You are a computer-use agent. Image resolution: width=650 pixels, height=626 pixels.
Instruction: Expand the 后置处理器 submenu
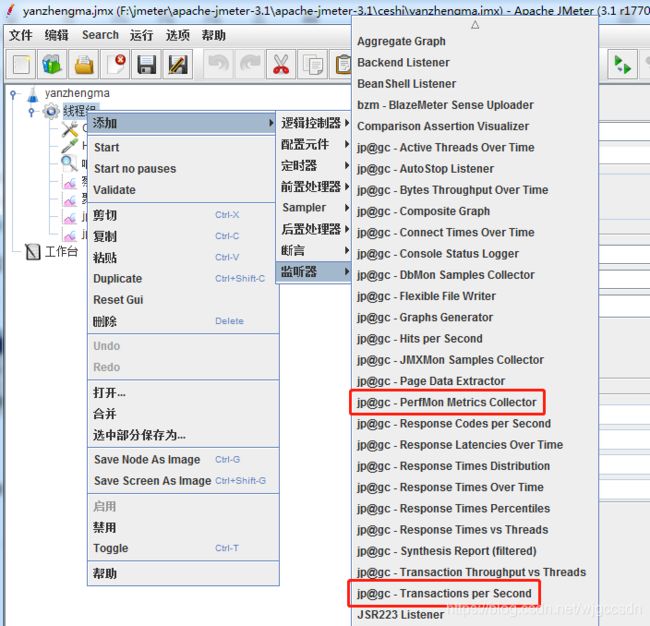pyautogui.click(x=314, y=229)
